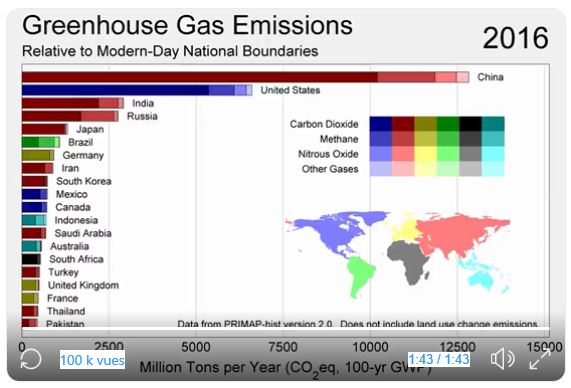This screenshot has width=571, height=388.
Task: Click the 100 k vues view count
Action: tap(92, 360)
